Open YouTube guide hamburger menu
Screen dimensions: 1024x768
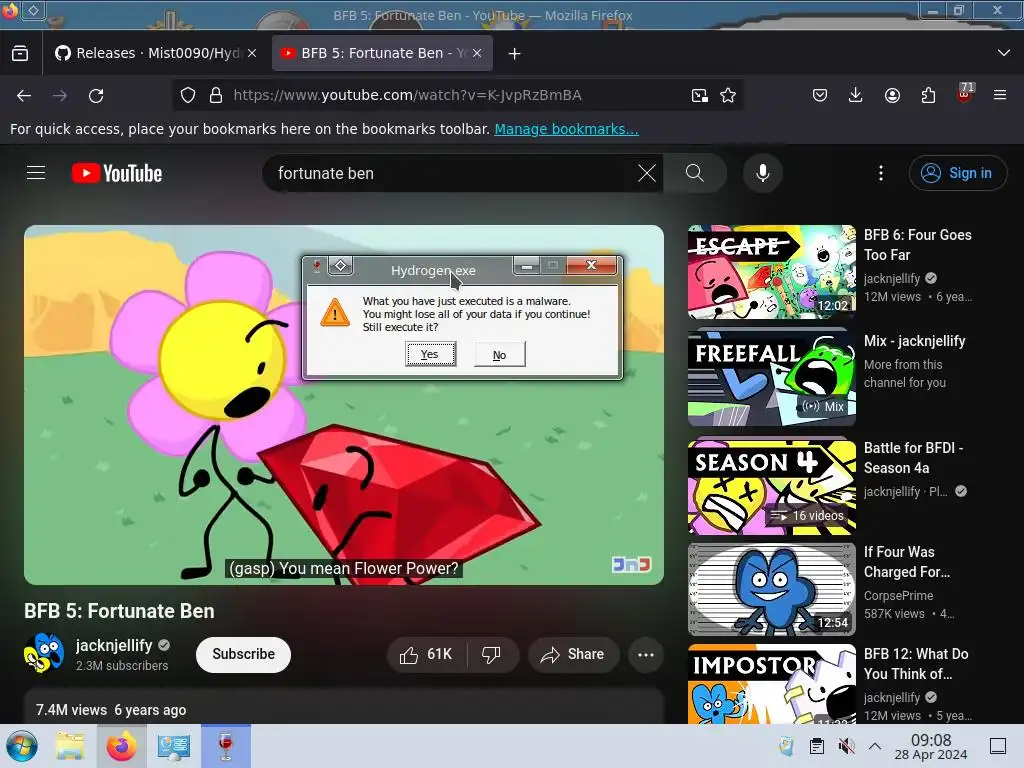[x=36, y=173]
